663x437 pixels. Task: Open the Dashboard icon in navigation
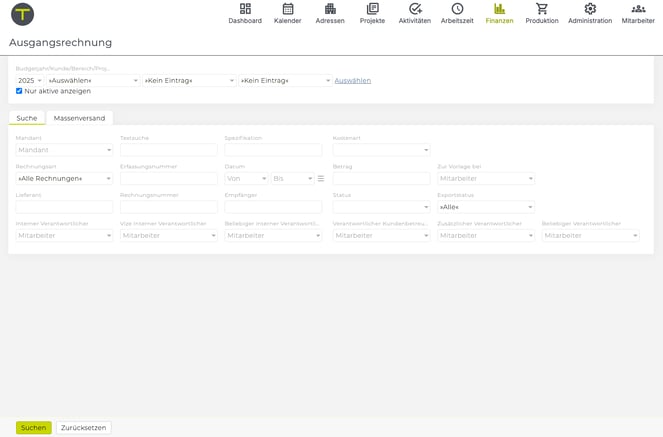point(245,9)
